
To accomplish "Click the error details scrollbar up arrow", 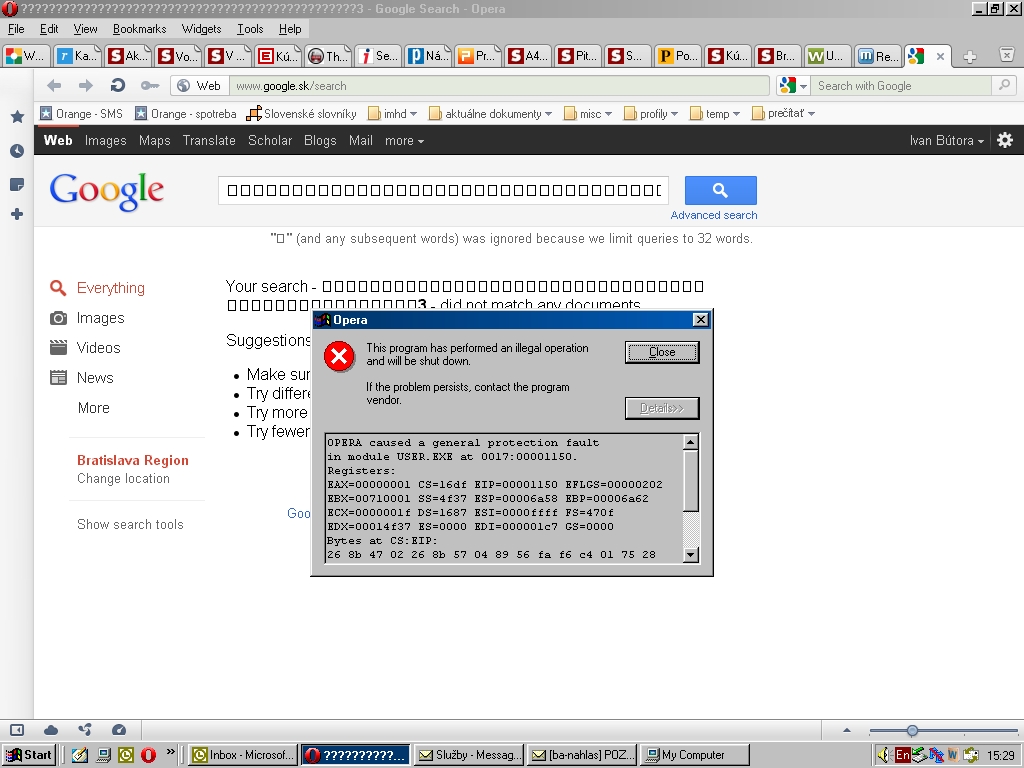I will (x=691, y=442).
